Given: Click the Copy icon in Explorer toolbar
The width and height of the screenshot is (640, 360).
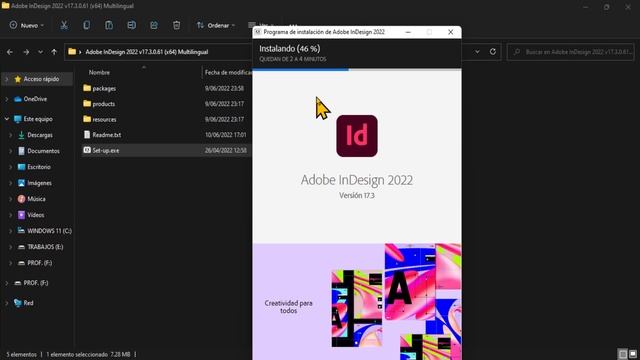Looking at the screenshot, I should tap(87, 25).
